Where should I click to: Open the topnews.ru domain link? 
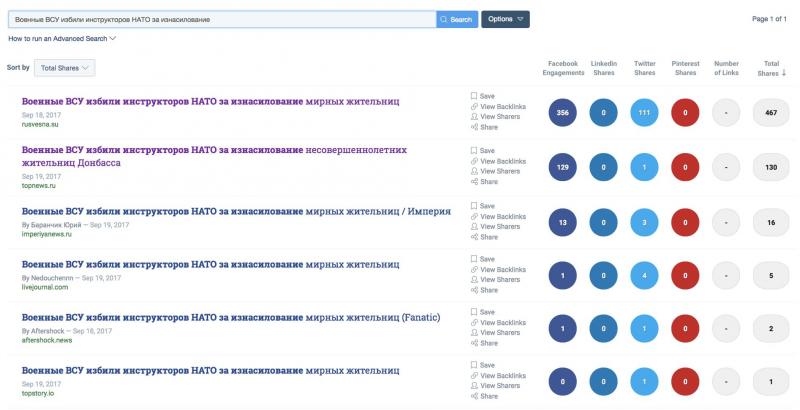tap(40, 186)
